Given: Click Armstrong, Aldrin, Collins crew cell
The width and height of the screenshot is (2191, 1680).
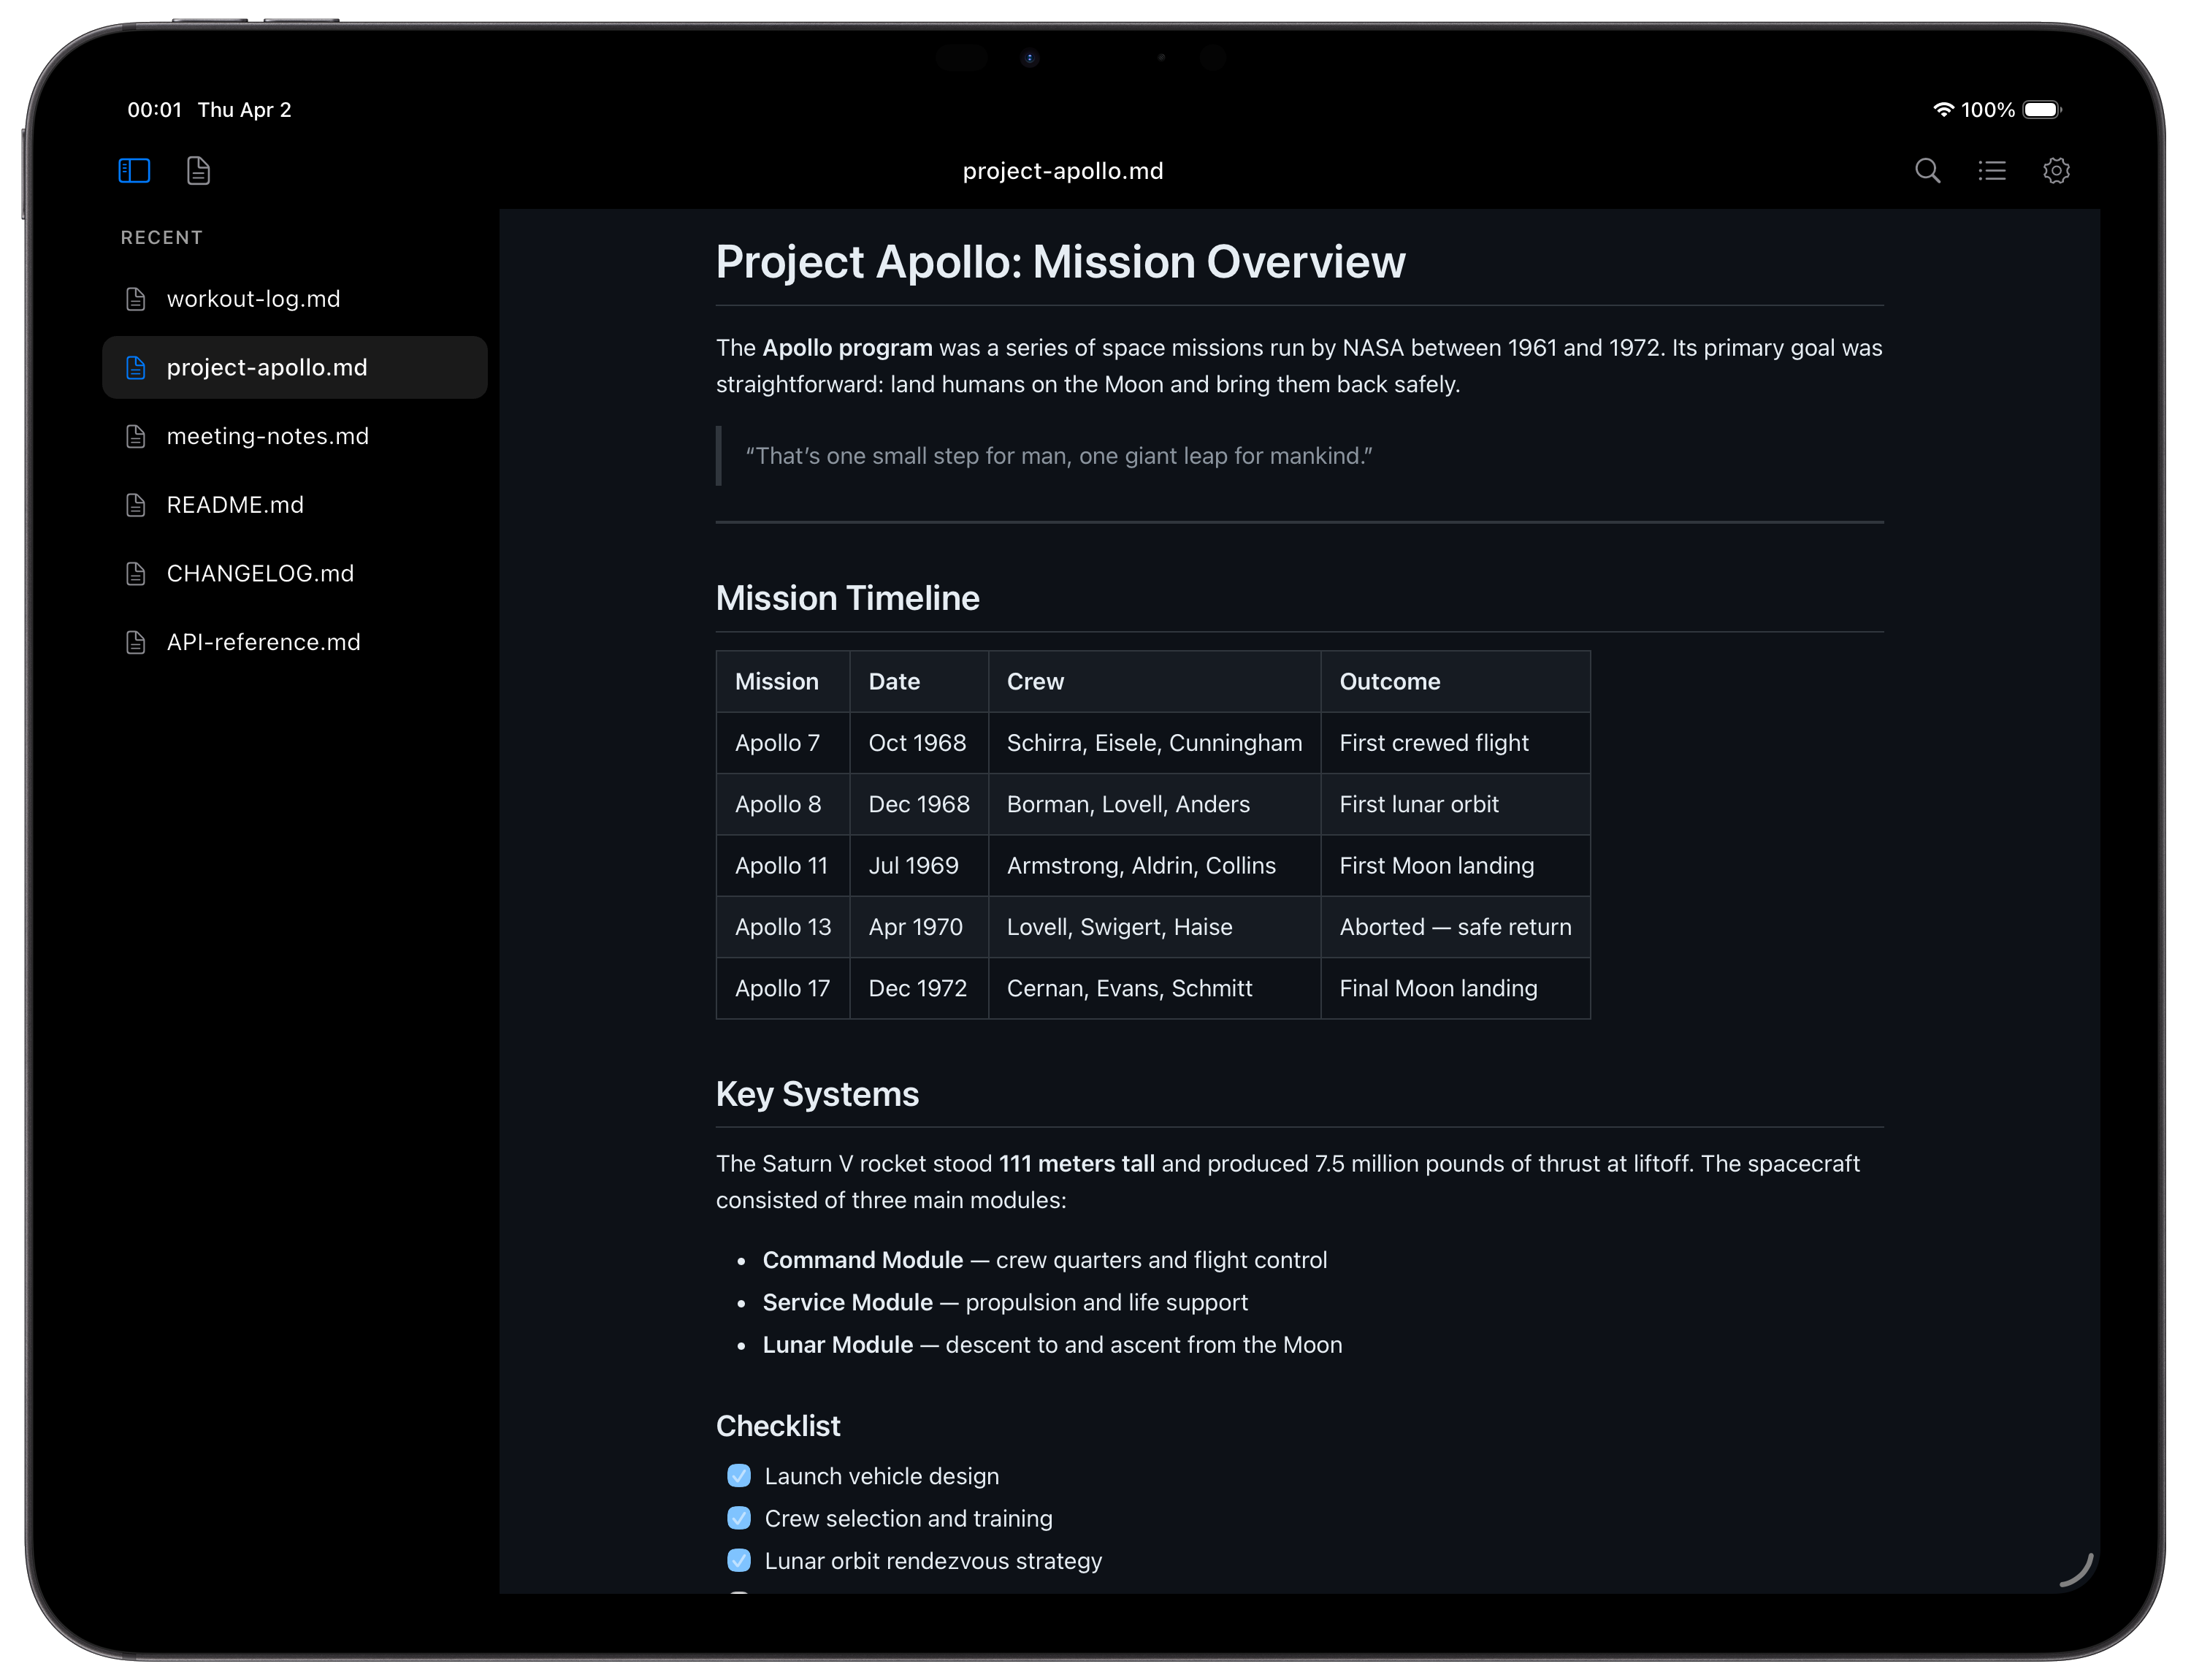Looking at the screenshot, I should point(1154,866).
